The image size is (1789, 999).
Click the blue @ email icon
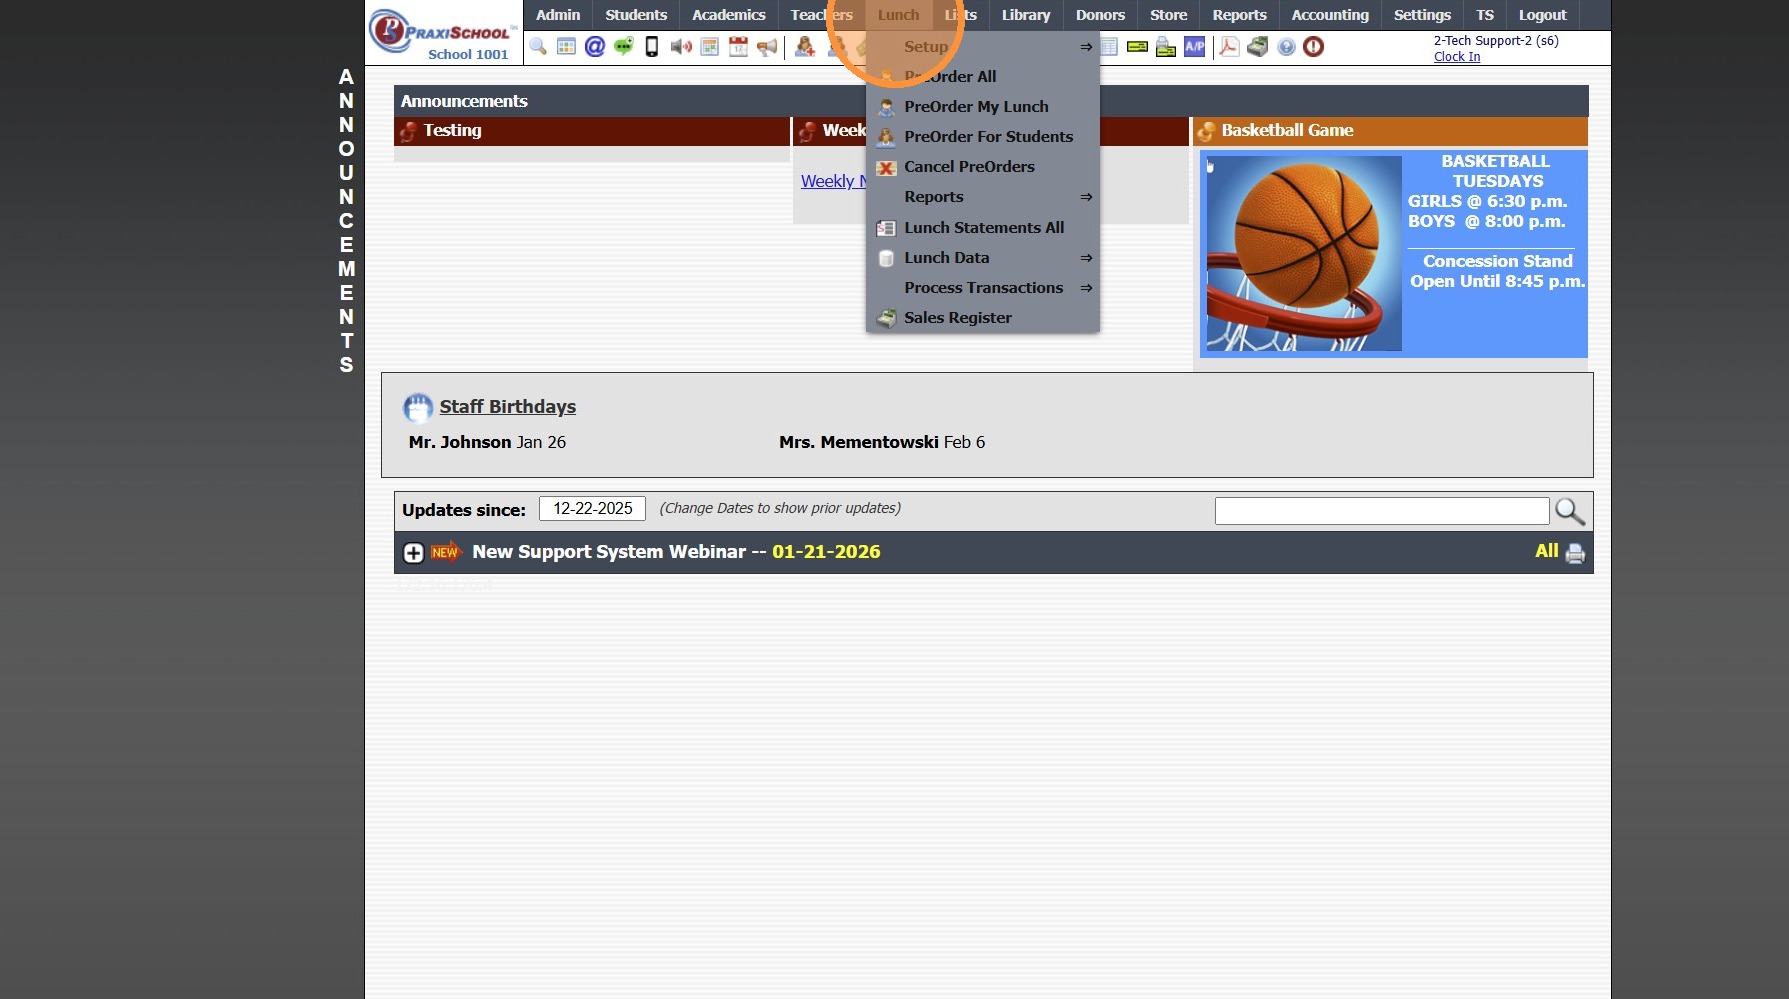click(595, 46)
